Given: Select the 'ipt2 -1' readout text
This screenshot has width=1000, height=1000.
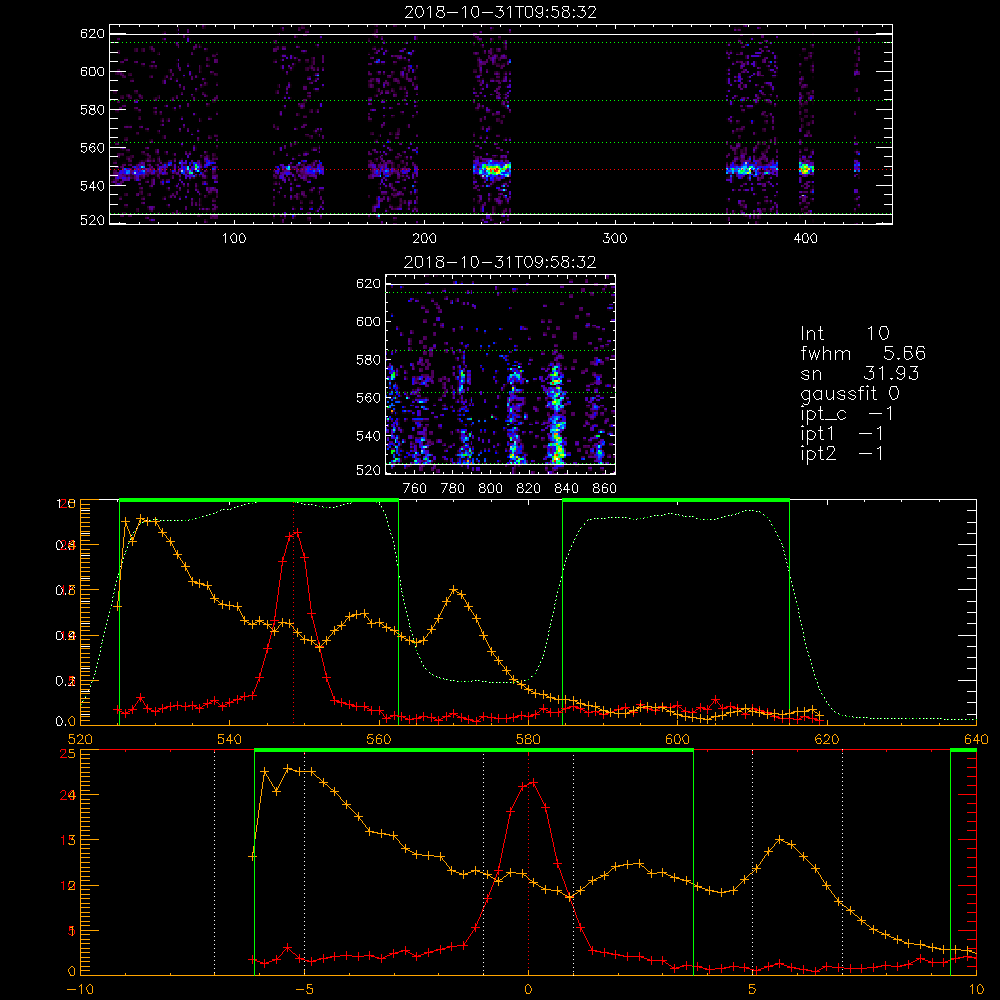Looking at the screenshot, I should (842, 453).
